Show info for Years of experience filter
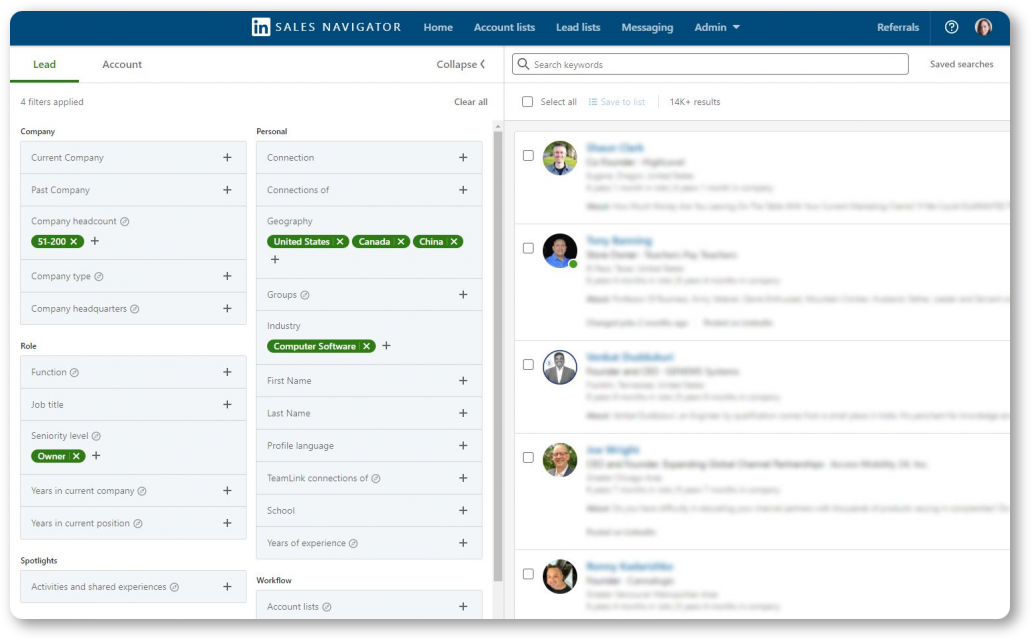 353,543
